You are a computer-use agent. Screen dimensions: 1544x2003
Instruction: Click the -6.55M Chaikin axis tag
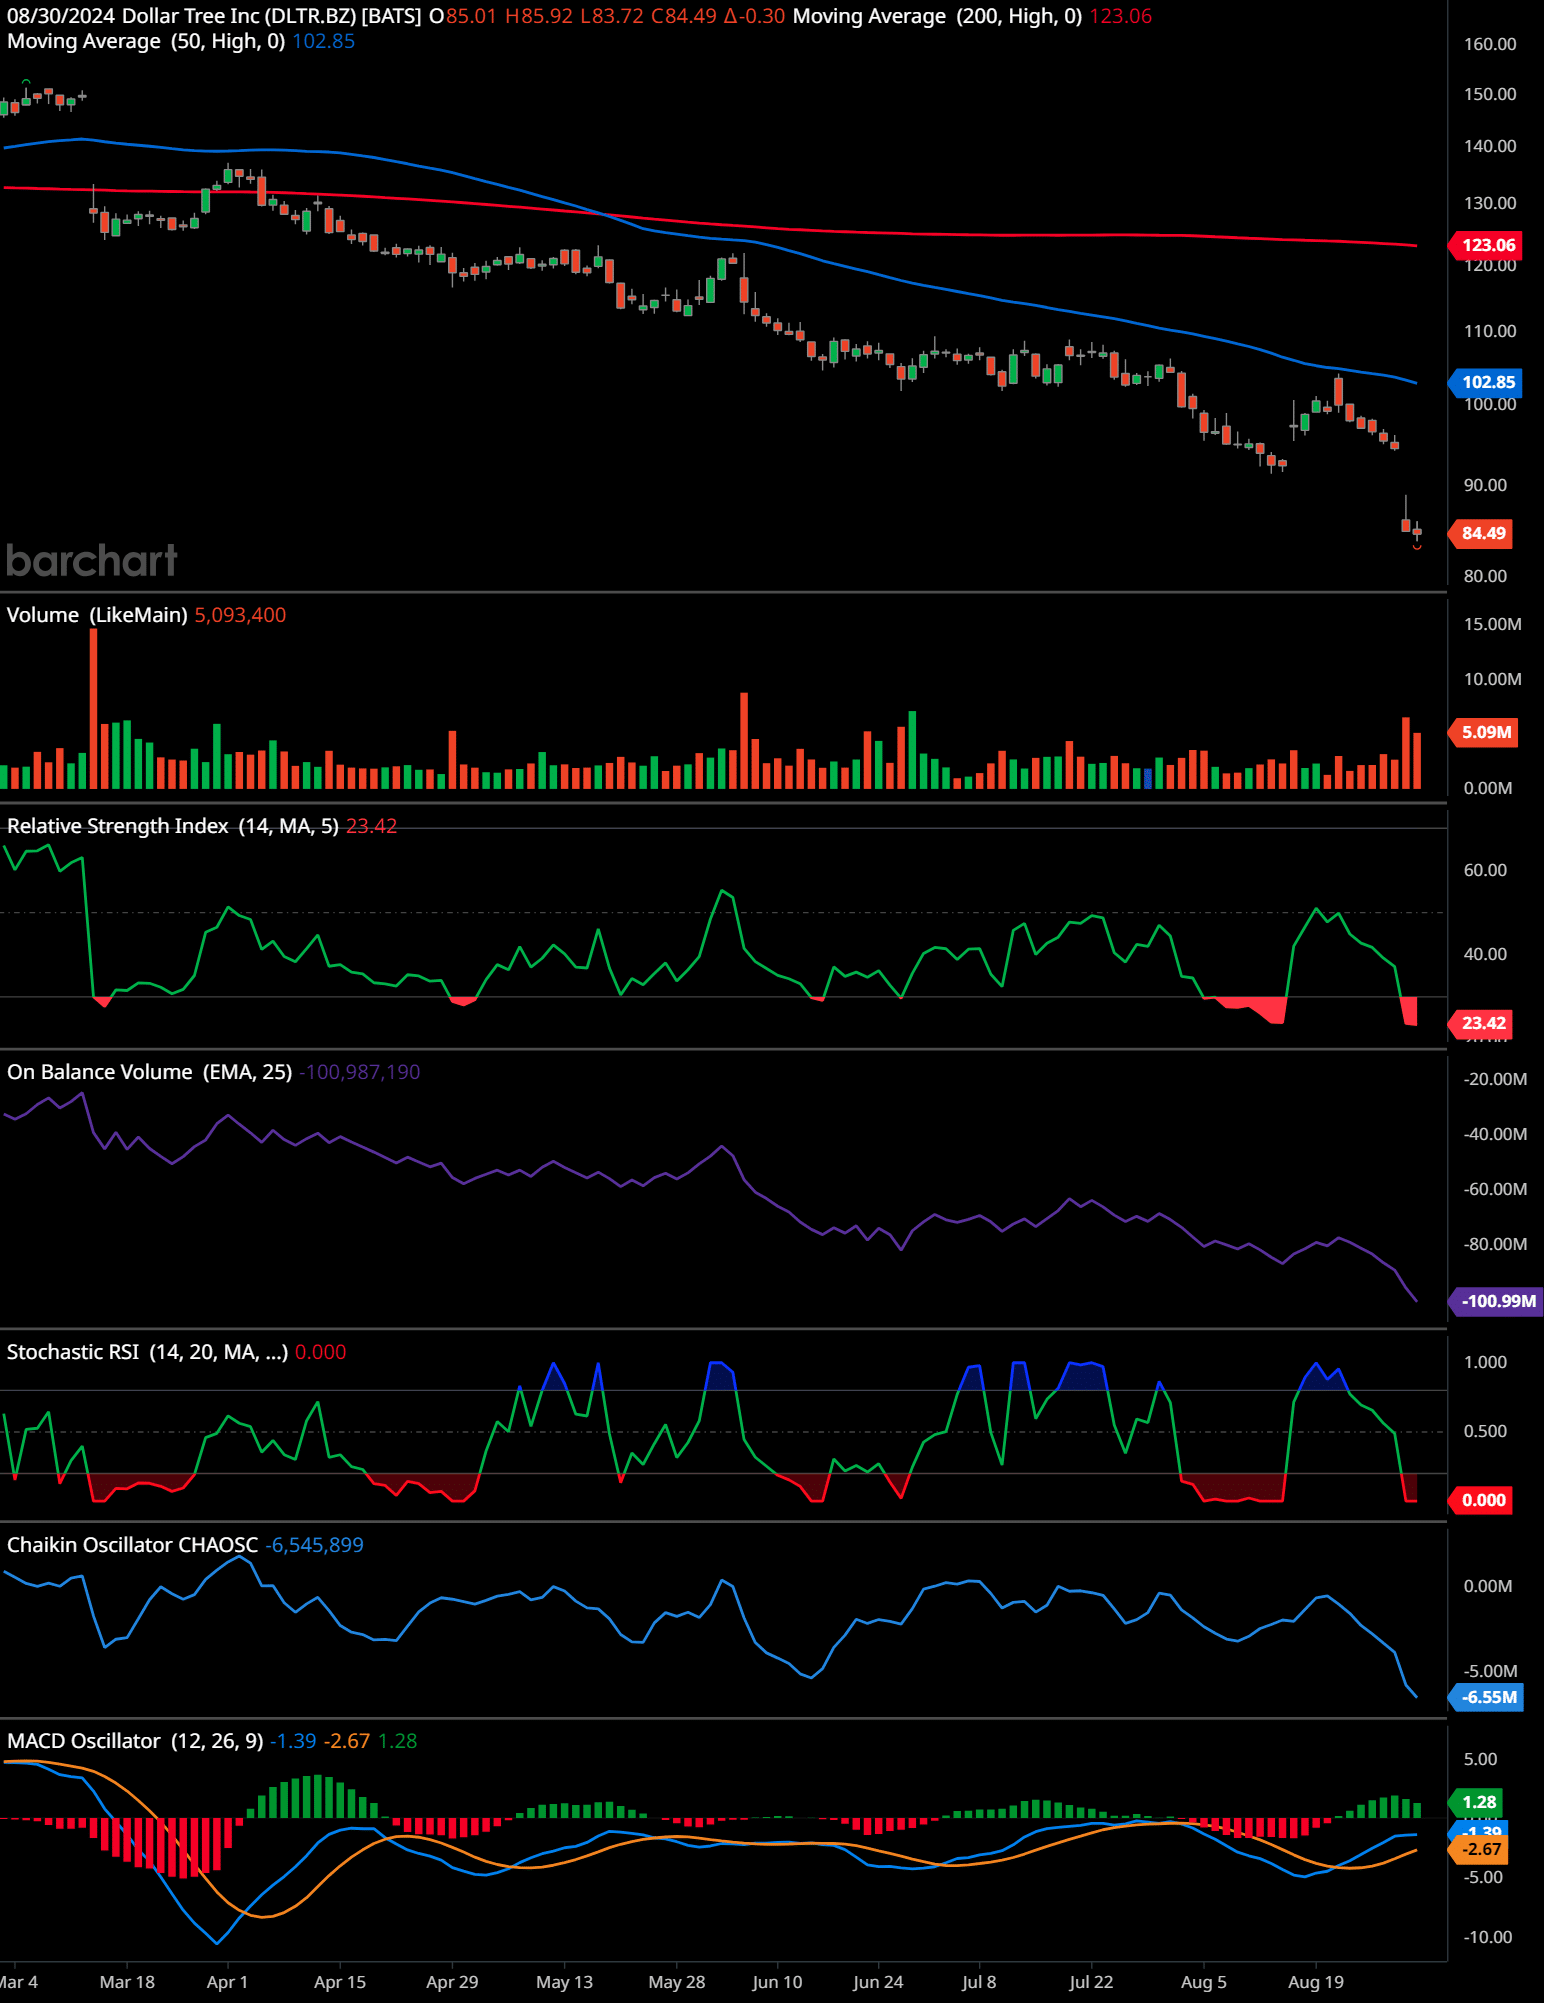click(x=1486, y=1697)
